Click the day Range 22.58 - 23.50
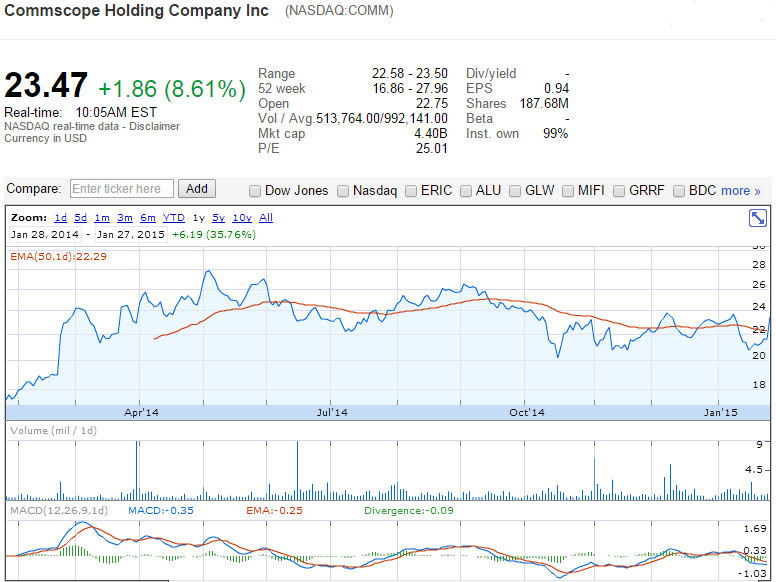Viewport: 776px width, 582px height. point(410,74)
